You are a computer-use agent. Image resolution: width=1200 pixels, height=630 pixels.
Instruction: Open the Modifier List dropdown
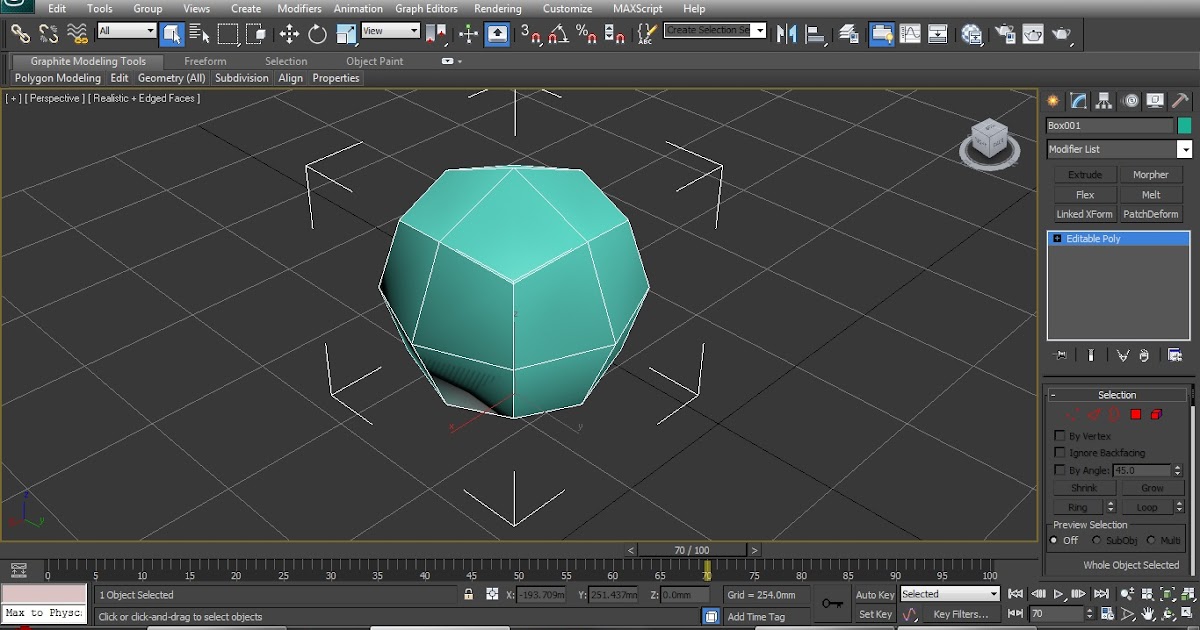(1184, 149)
